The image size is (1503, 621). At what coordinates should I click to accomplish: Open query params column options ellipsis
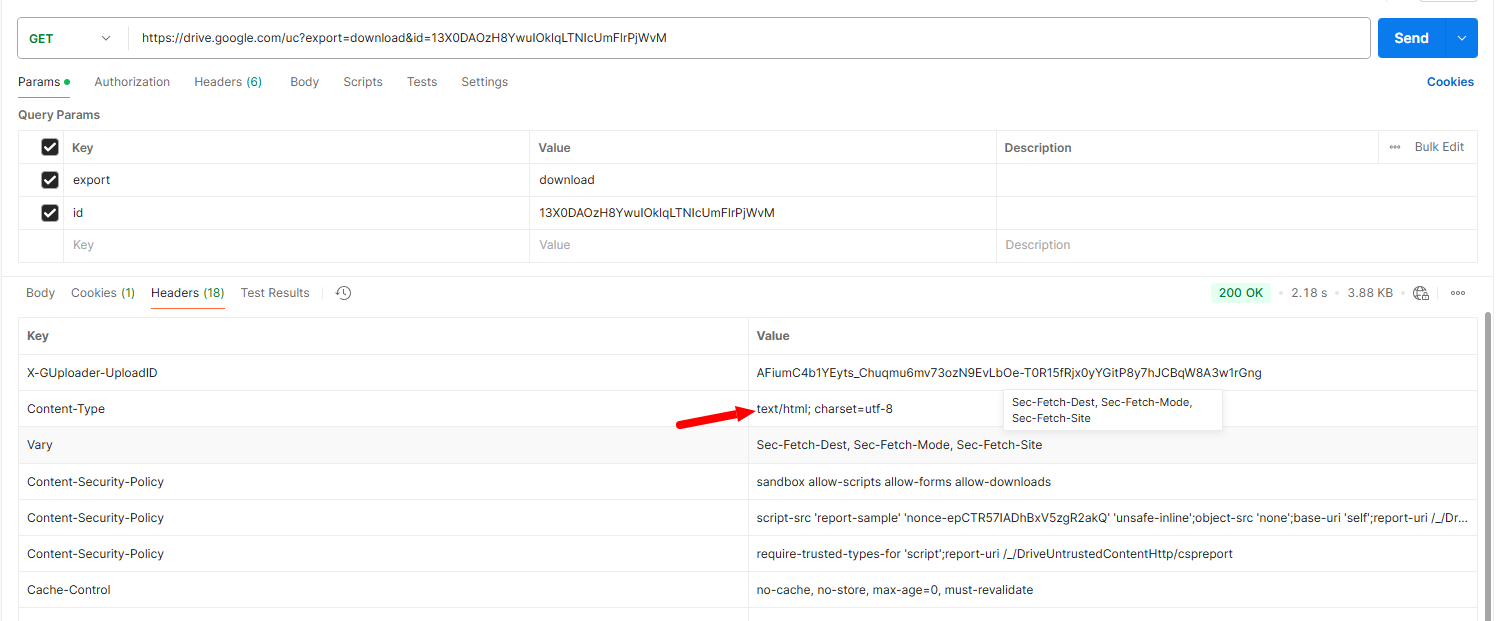pos(1395,147)
